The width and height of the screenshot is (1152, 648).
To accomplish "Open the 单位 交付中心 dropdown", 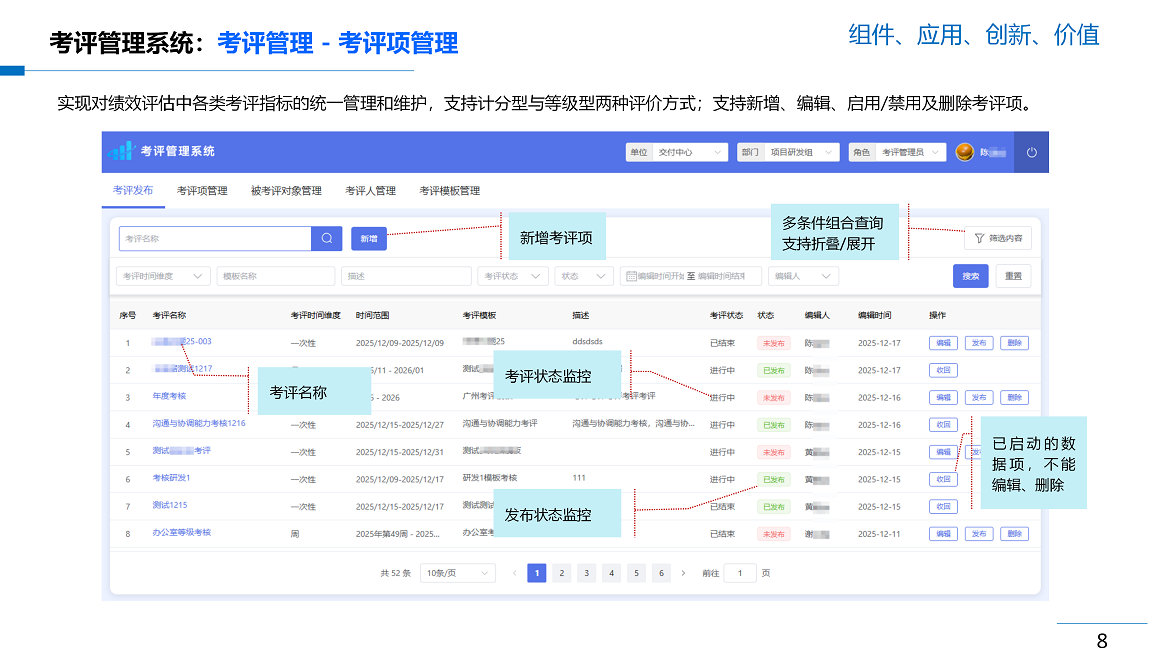I will 690,152.
